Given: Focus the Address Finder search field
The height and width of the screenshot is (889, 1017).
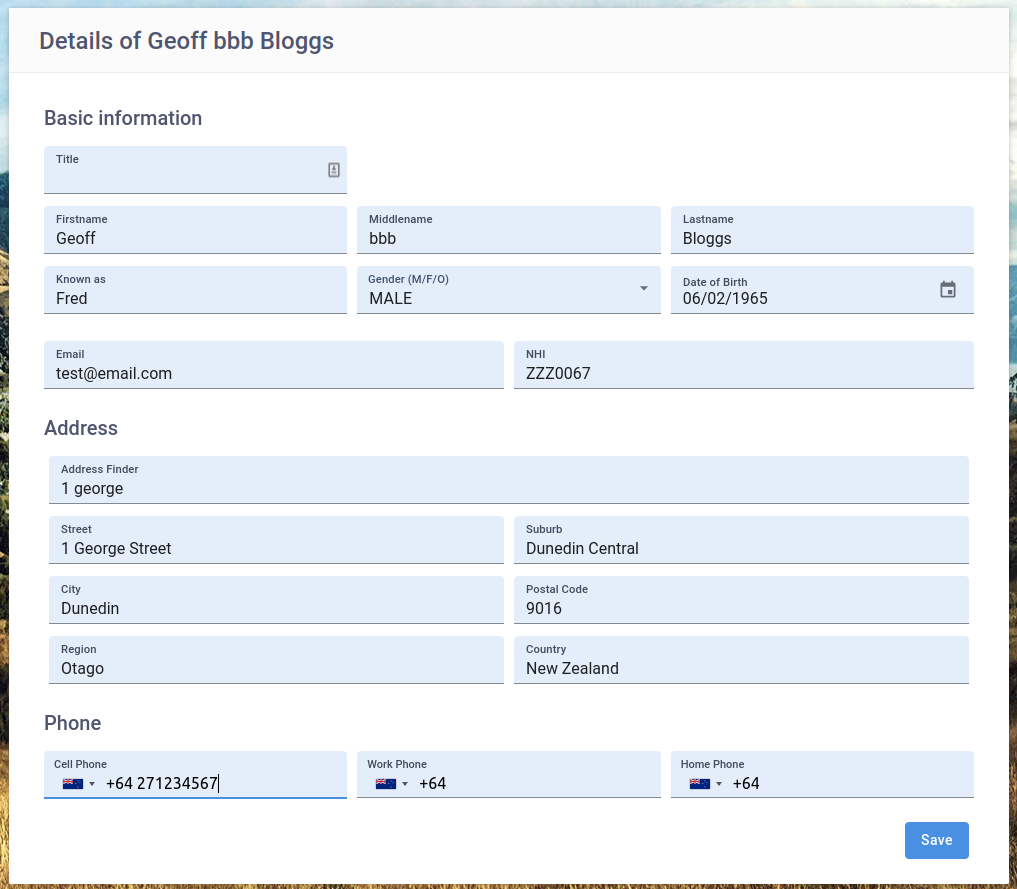Looking at the screenshot, I should coord(508,489).
